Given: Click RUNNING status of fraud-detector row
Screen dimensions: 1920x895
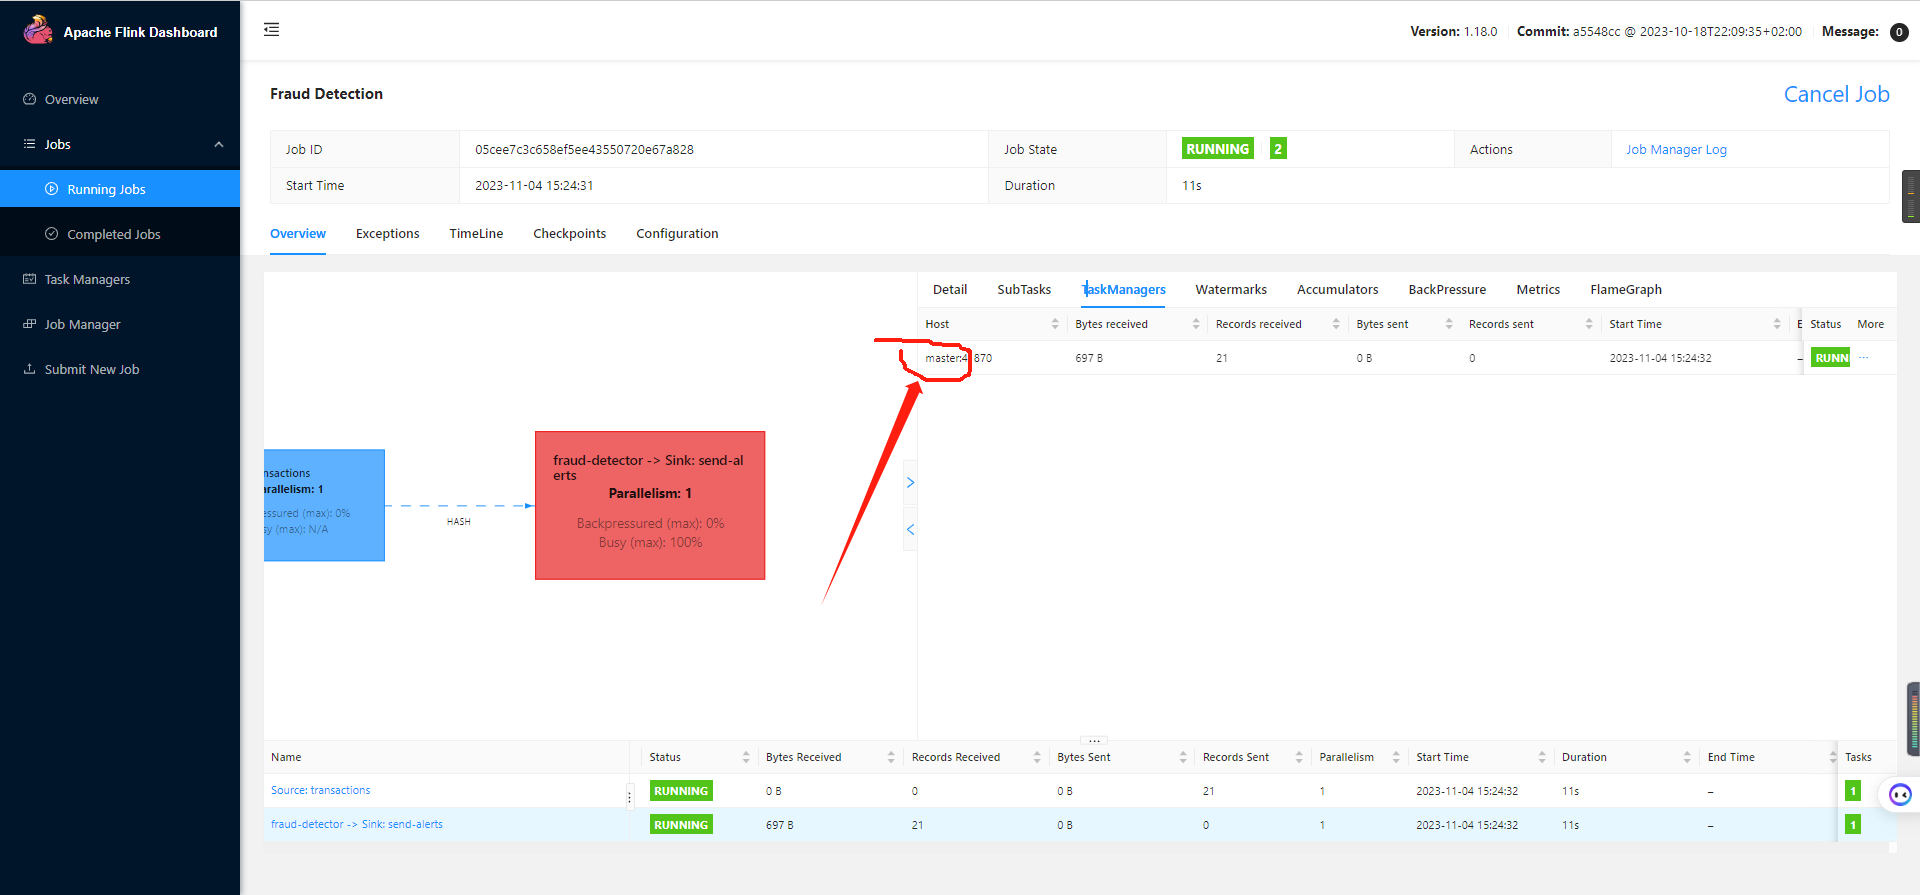Looking at the screenshot, I should click(x=681, y=825).
